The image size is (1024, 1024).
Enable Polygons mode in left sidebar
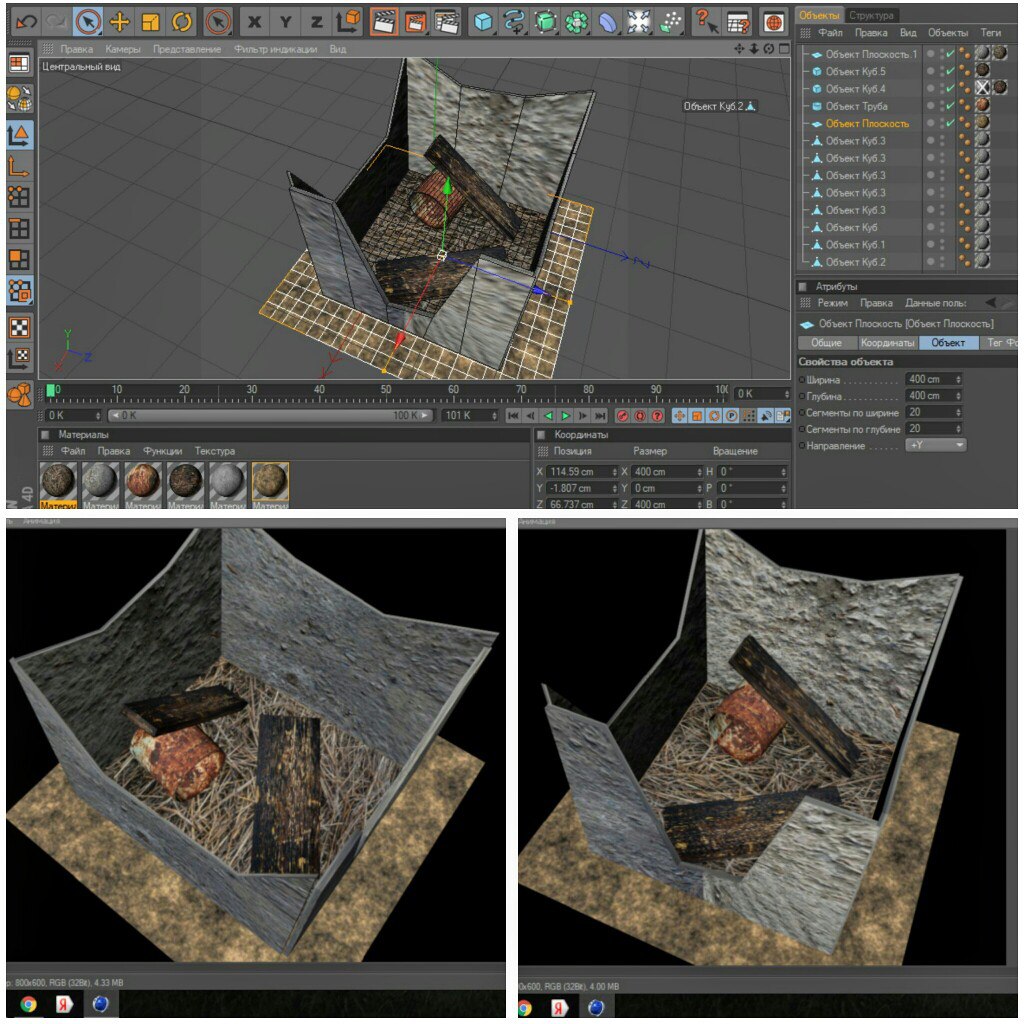pyautogui.click(x=19, y=259)
